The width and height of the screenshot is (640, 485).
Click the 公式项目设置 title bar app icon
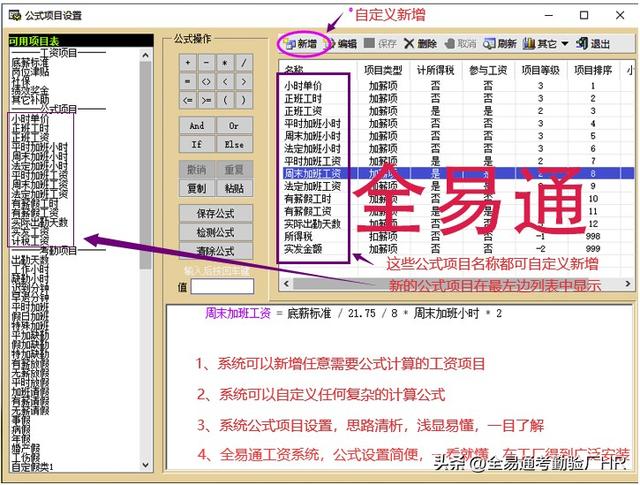15,16
